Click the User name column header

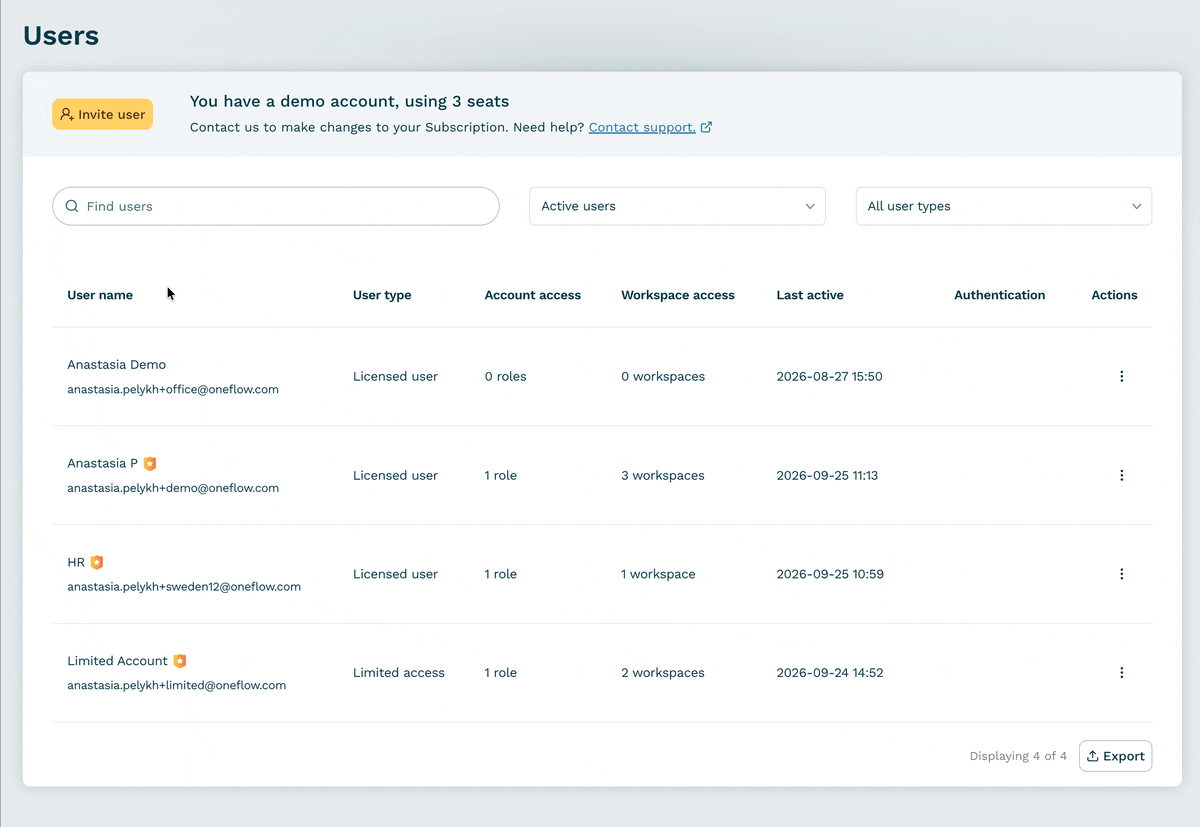100,295
